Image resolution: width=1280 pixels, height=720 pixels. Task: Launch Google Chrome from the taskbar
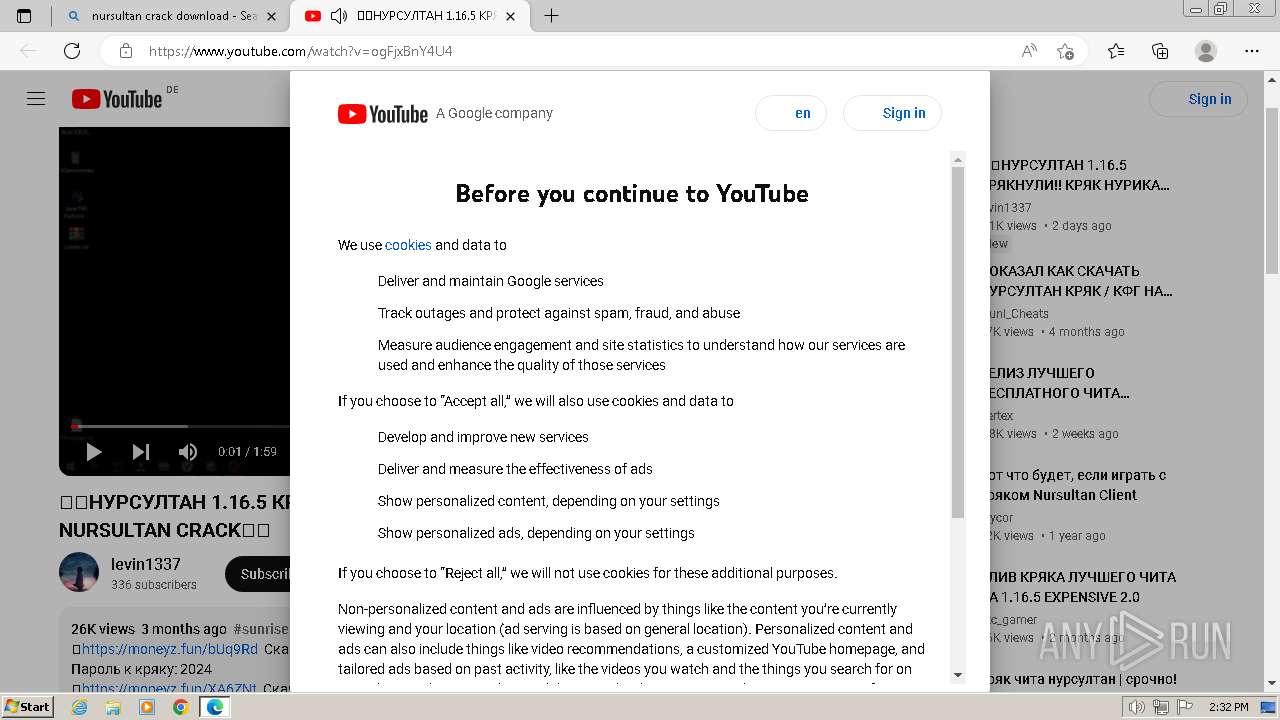(x=181, y=707)
